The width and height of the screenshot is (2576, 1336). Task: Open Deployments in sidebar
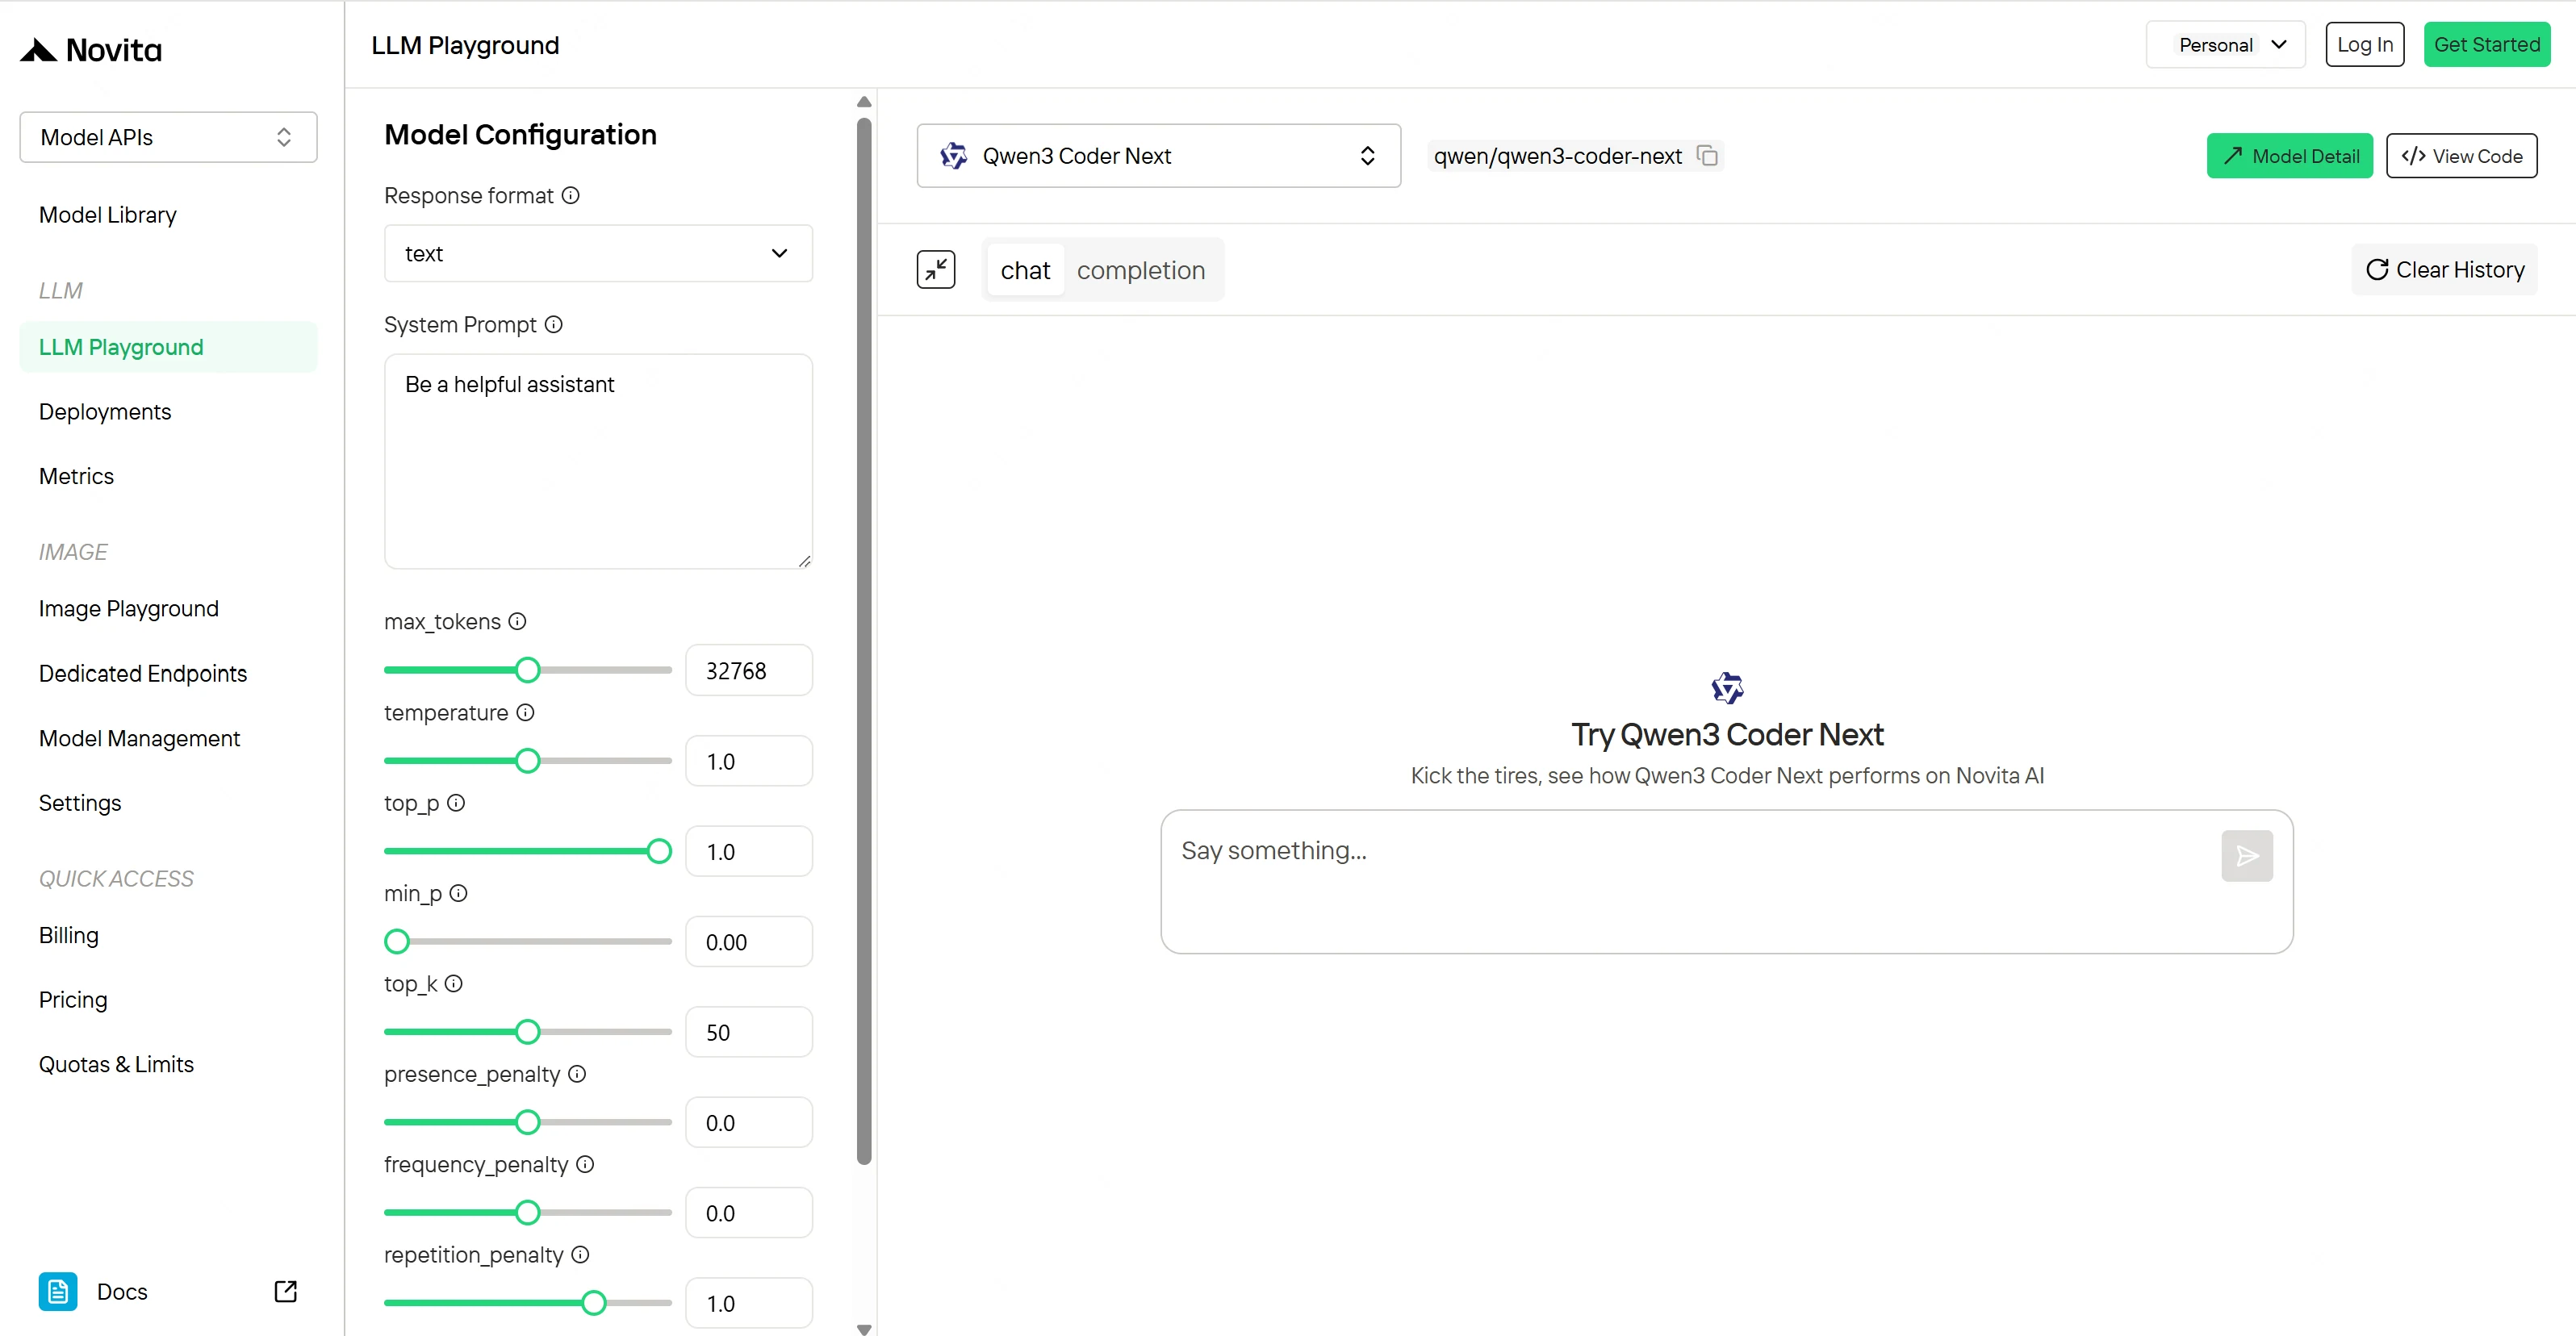105,412
